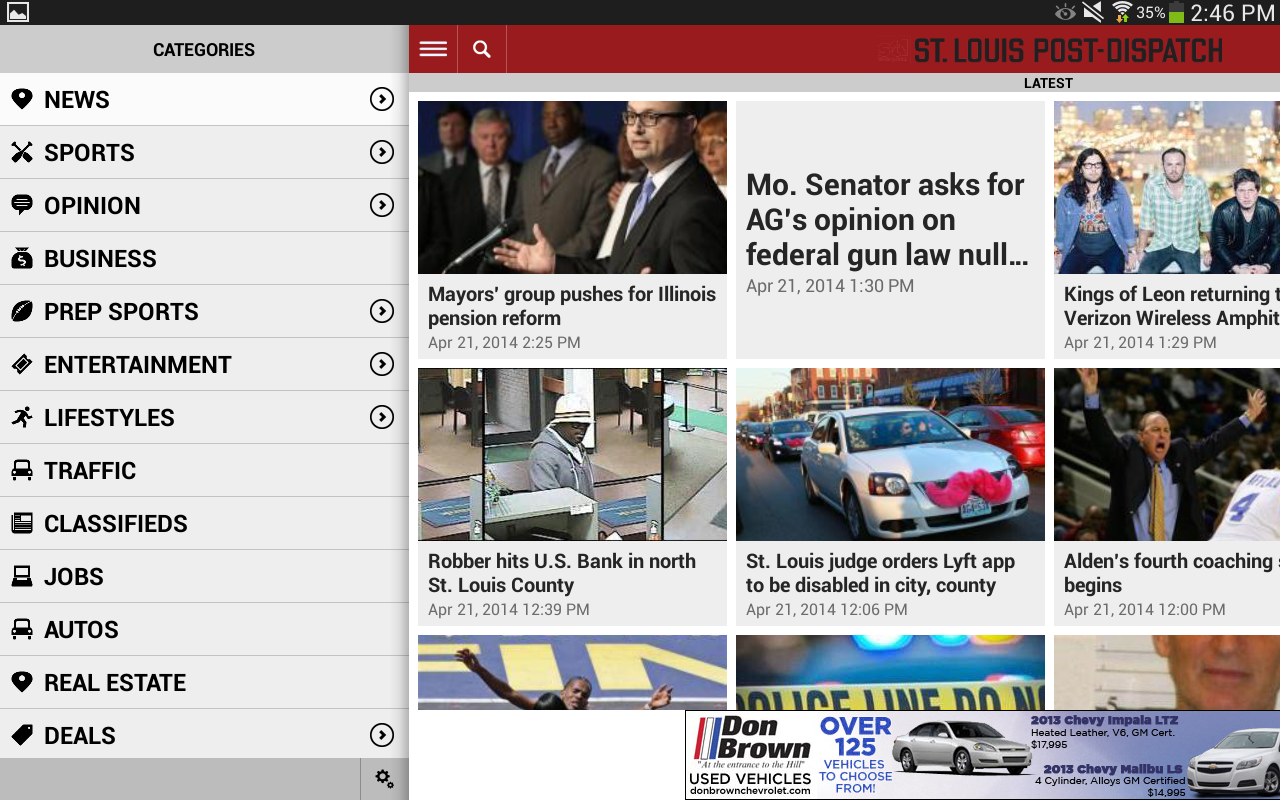Open the Lyft pink mustache car photo
This screenshot has height=800, width=1280.
(x=890, y=454)
